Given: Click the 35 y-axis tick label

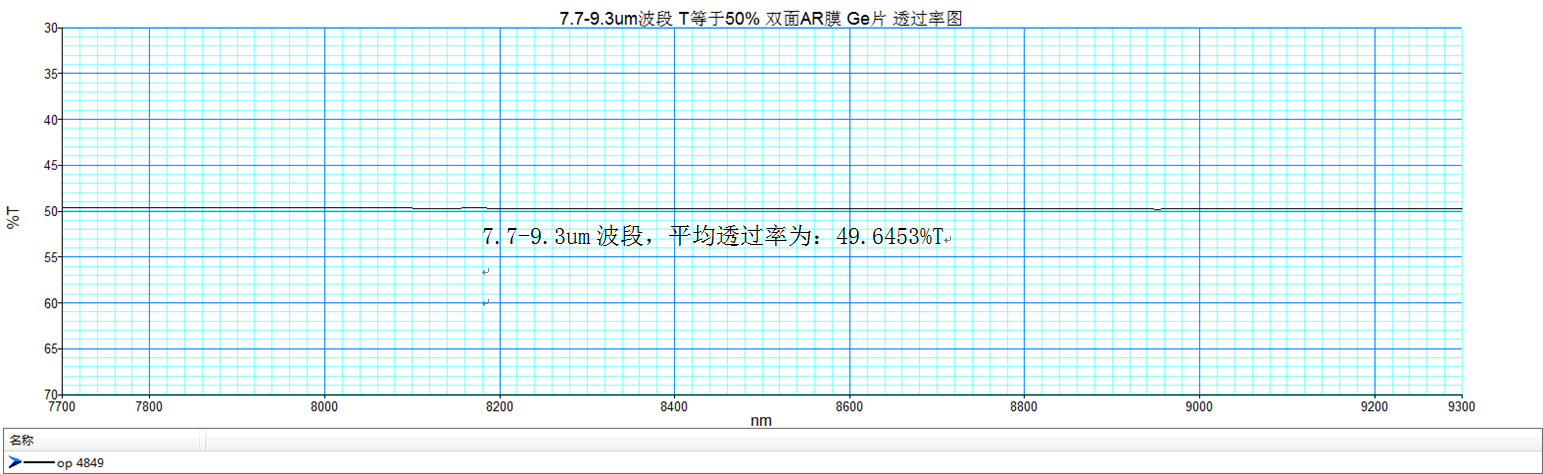Looking at the screenshot, I should pyautogui.click(x=50, y=74).
